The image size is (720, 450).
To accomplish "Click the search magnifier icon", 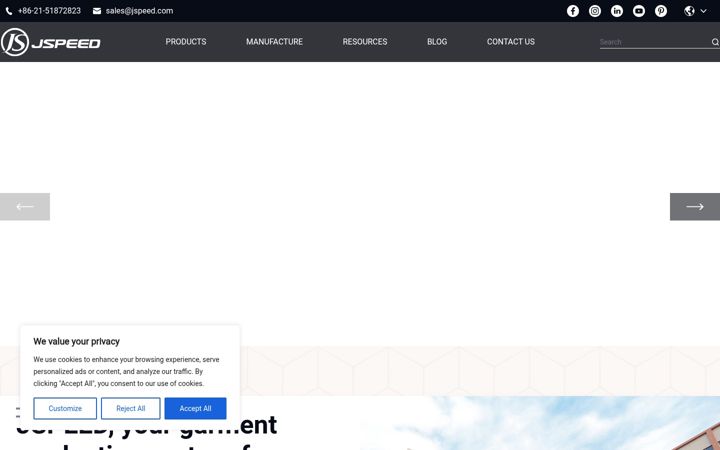I will tap(715, 42).
